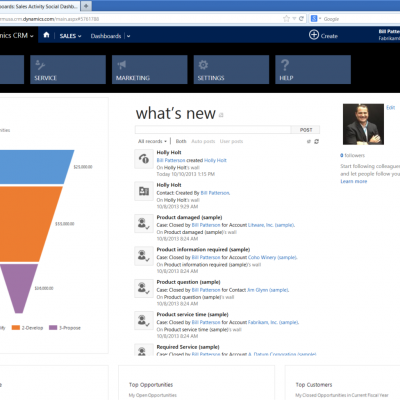
Task: Reload page using browser refresh icon
Action: coord(301,19)
